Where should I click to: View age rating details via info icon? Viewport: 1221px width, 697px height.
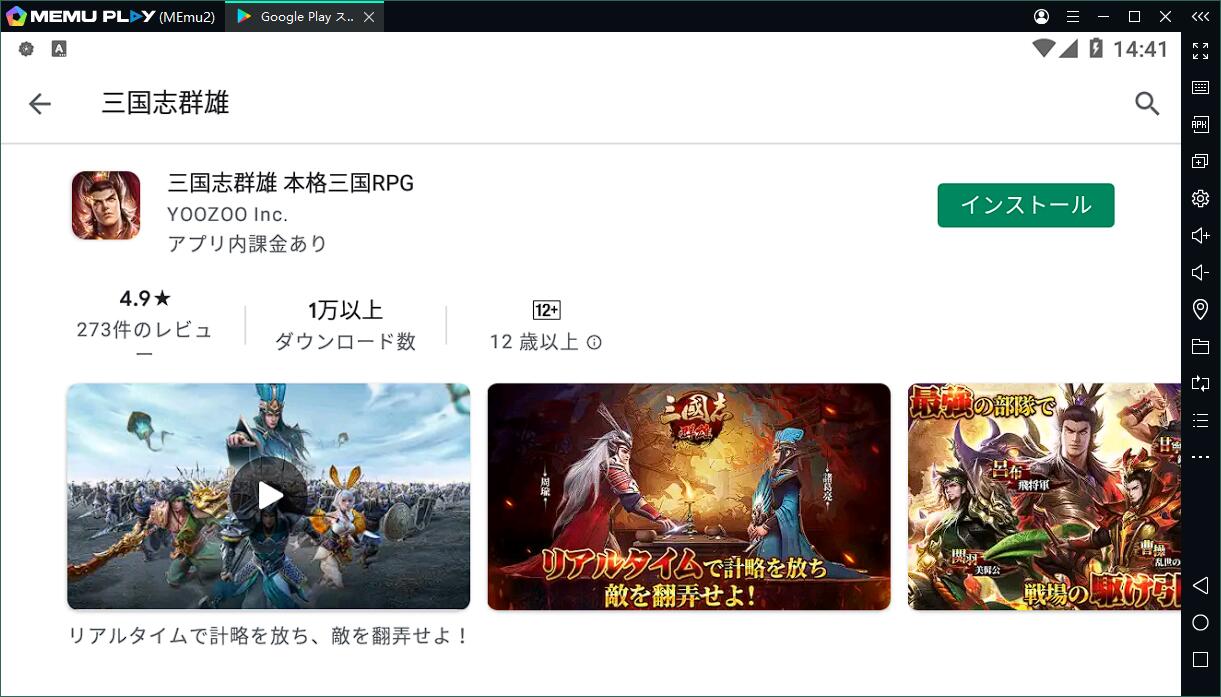594,342
